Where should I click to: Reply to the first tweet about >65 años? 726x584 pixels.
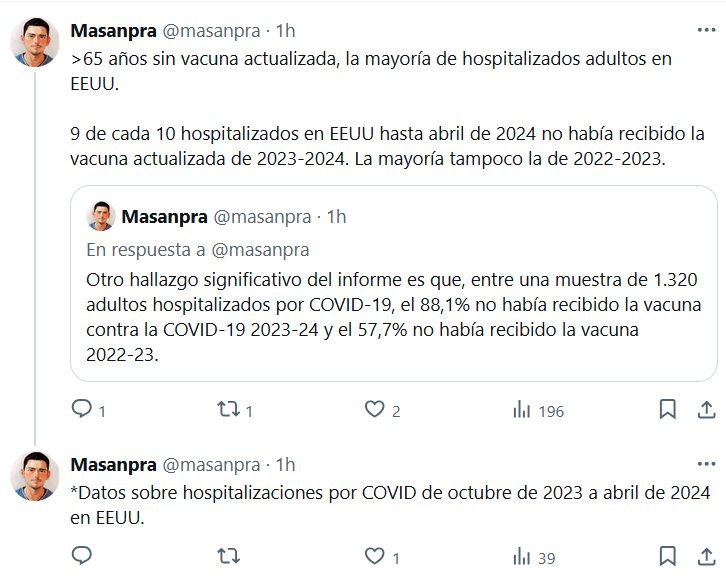coord(82,409)
